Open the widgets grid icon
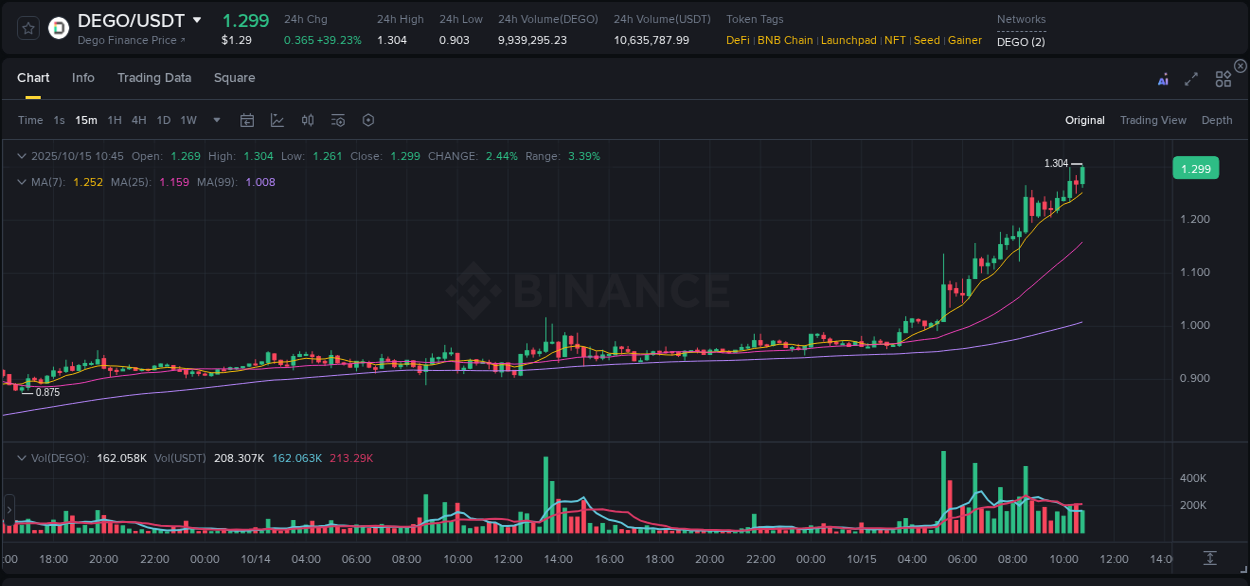 (x=1222, y=78)
